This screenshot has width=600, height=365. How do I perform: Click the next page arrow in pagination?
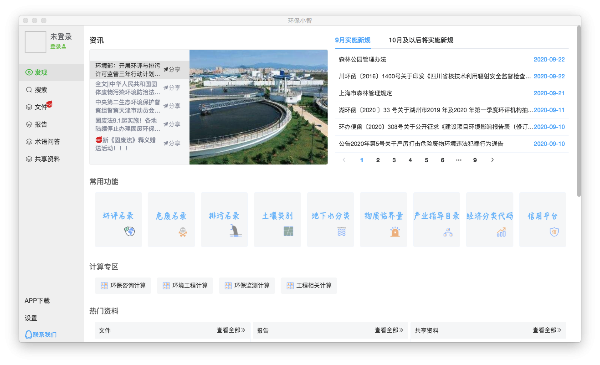pyautogui.click(x=492, y=160)
